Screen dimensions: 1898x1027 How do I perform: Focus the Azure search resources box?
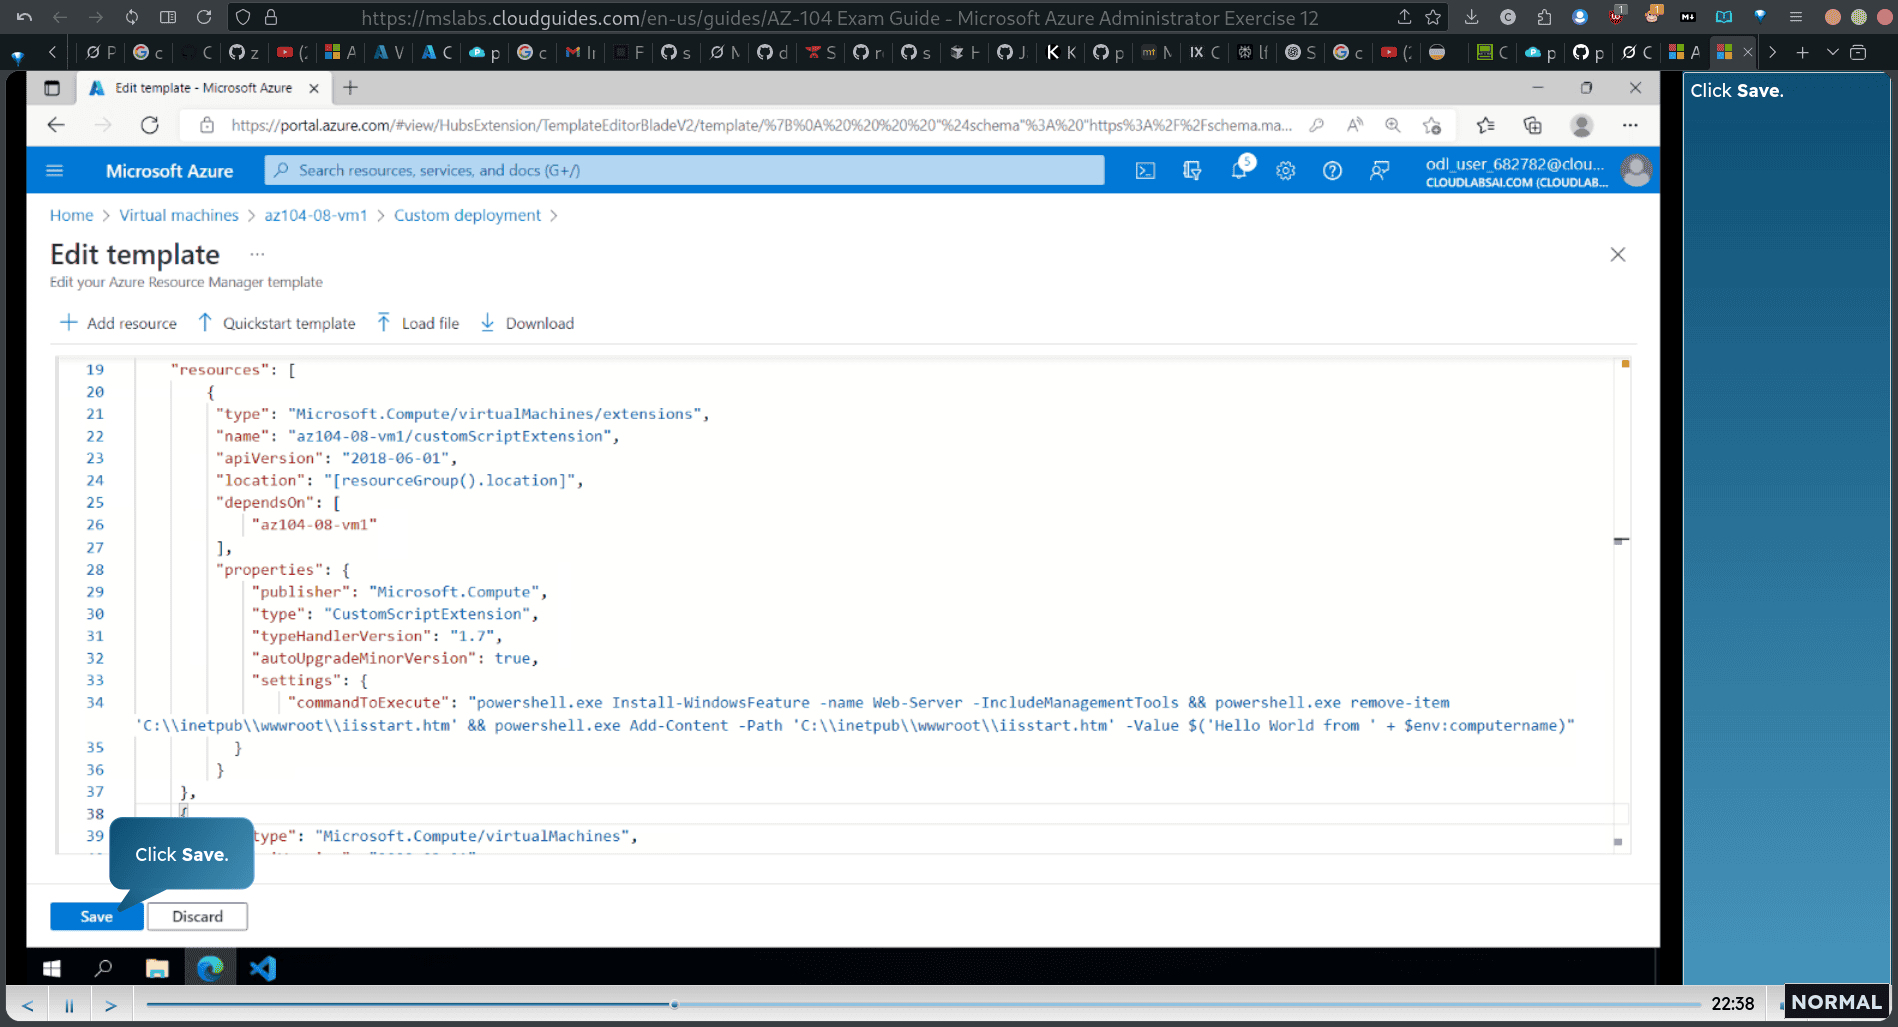[x=684, y=170]
